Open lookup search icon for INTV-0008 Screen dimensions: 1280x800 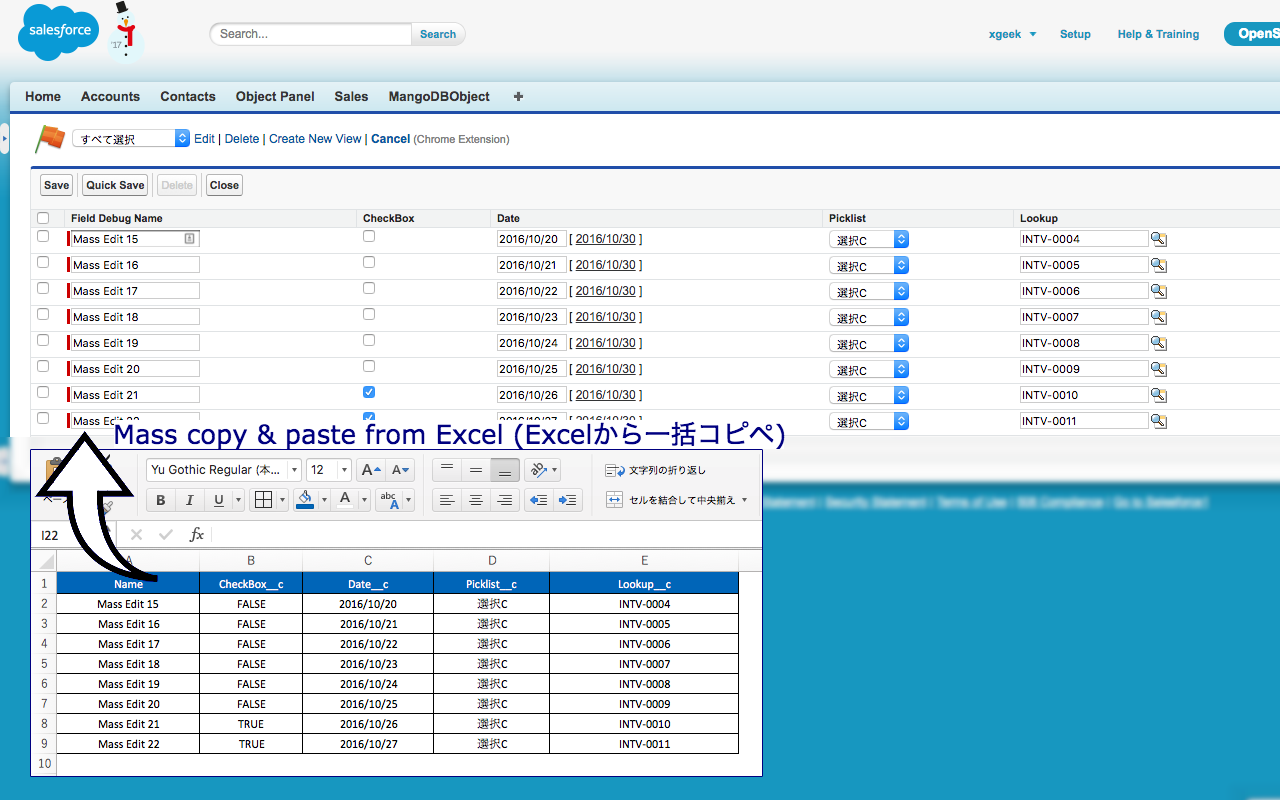(1159, 343)
